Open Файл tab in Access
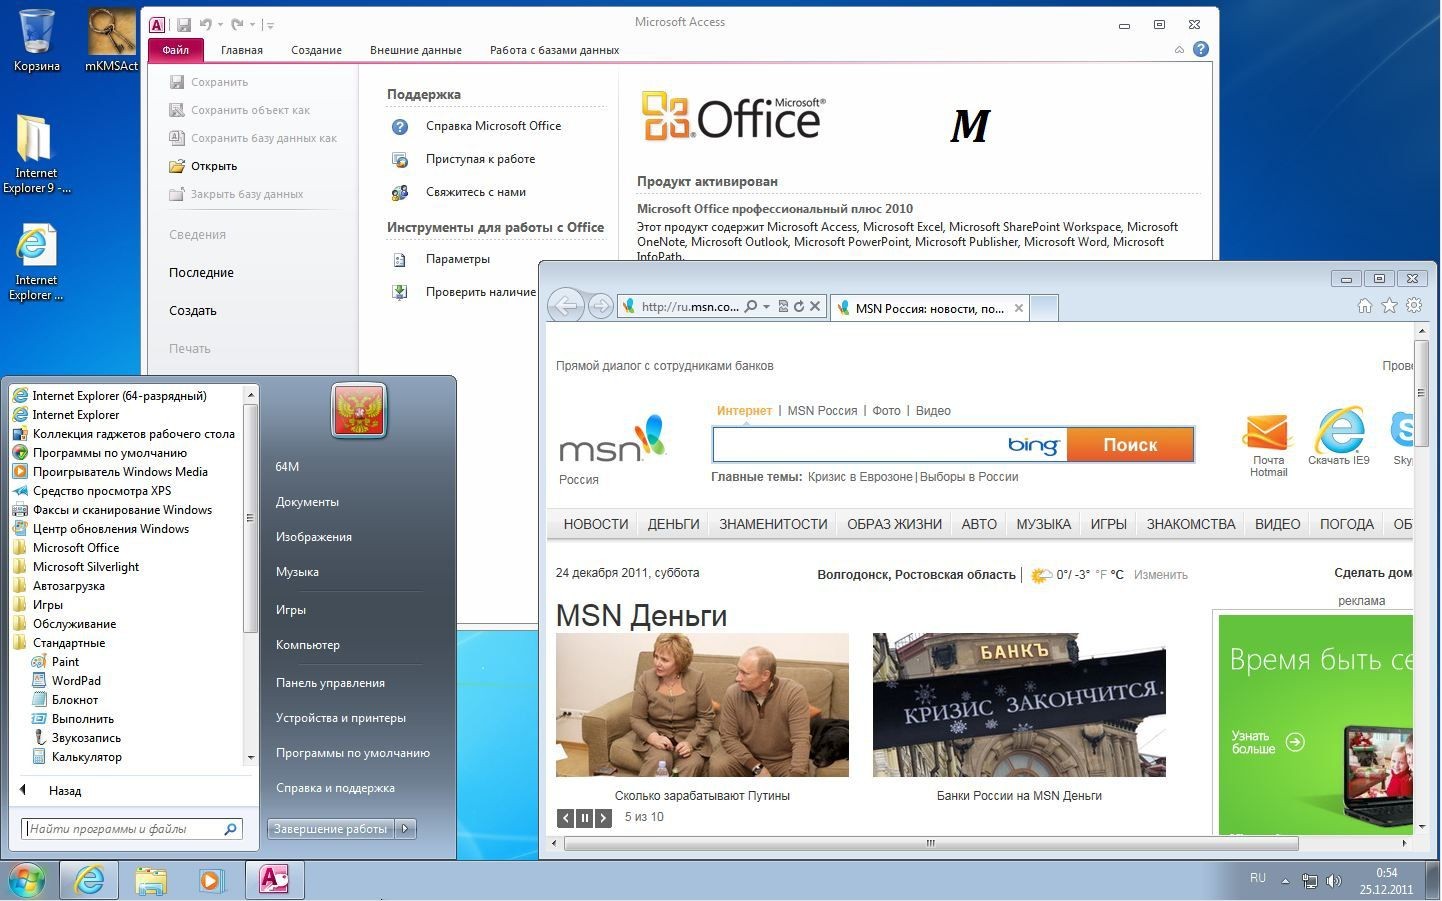The image size is (1442, 901). point(175,50)
